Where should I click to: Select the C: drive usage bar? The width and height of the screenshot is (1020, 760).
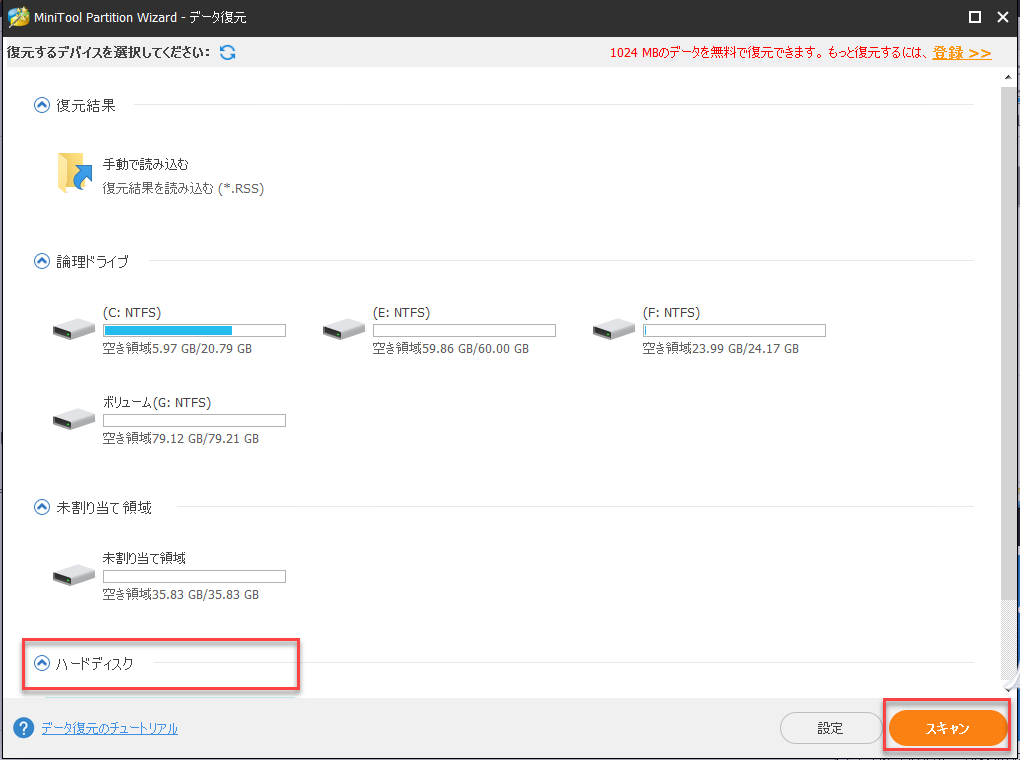point(194,330)
